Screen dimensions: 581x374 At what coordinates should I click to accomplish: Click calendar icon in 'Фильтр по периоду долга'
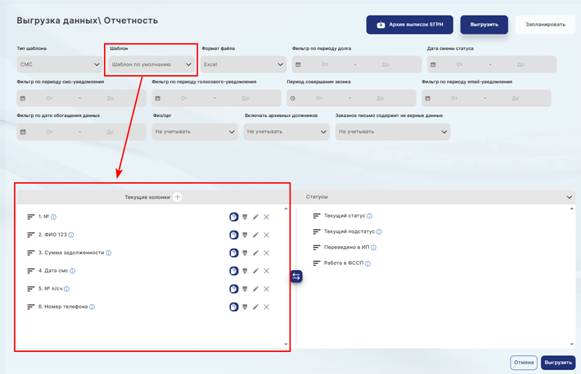click(x=298, y=64)
